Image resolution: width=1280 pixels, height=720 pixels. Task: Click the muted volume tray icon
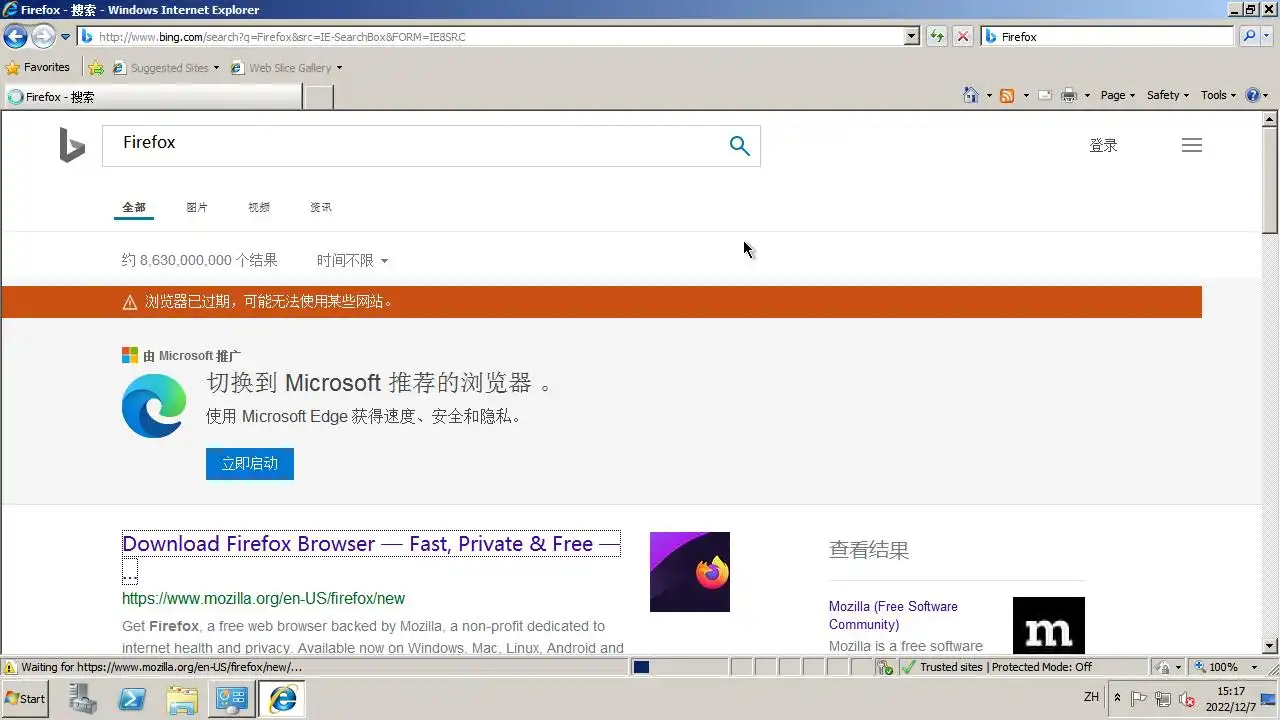tap(1187, 699)
